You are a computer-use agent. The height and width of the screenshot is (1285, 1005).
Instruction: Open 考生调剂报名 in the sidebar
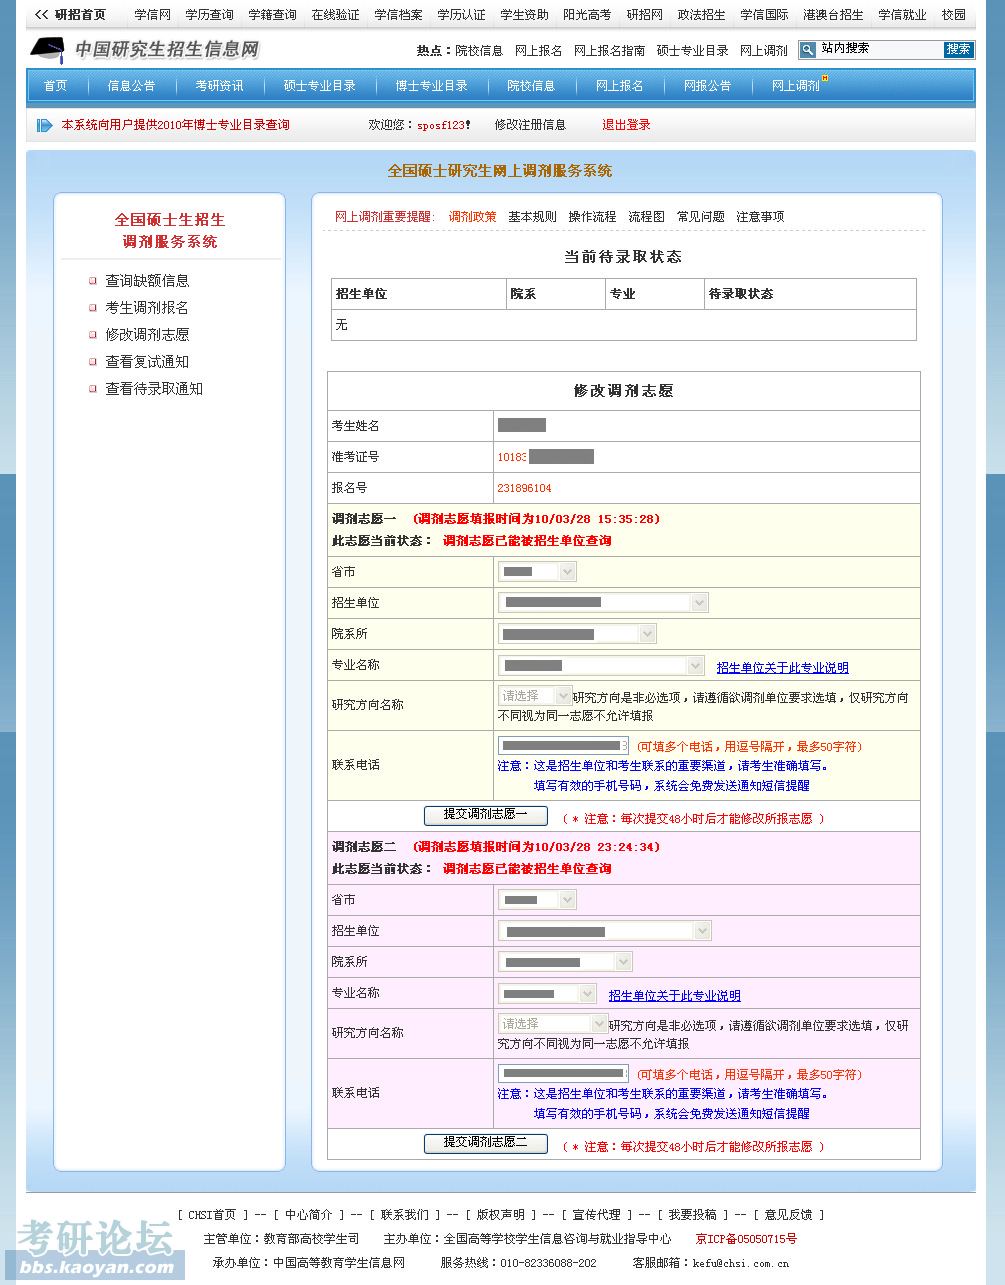click(147, 308)
